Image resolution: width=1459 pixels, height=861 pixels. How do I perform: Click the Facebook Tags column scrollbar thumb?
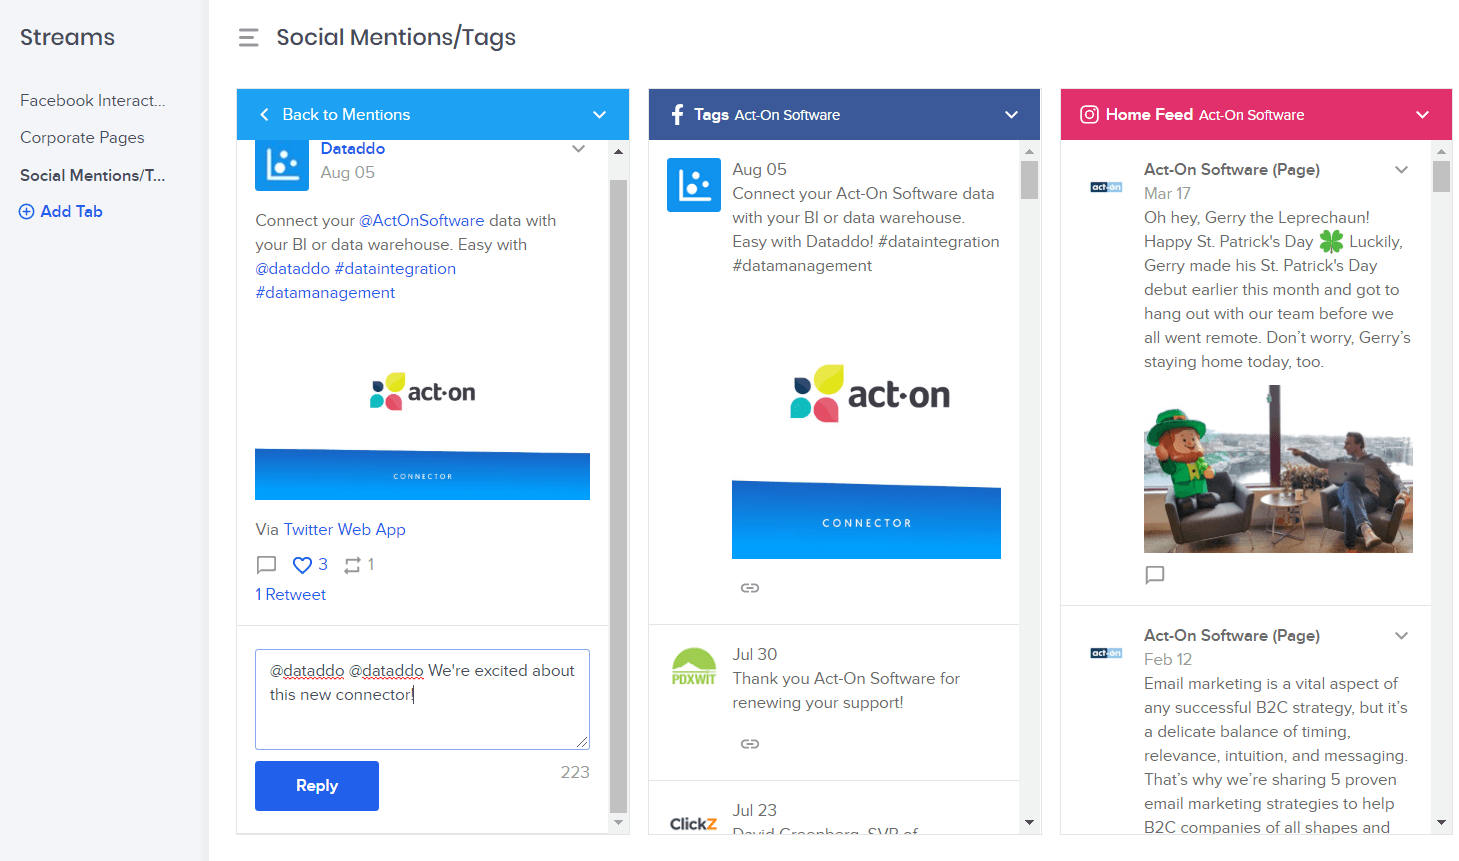pyautogui.click(x=1029, y=181)
